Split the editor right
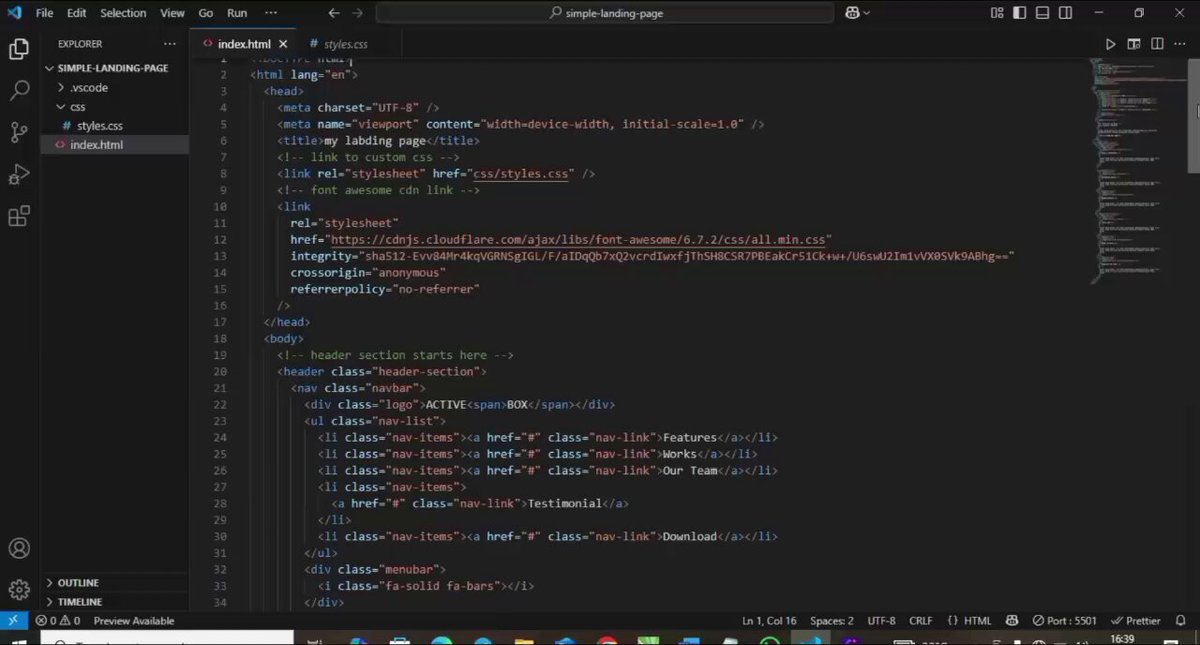This screenshot has width=1200, height=645. click(1158, 44)
